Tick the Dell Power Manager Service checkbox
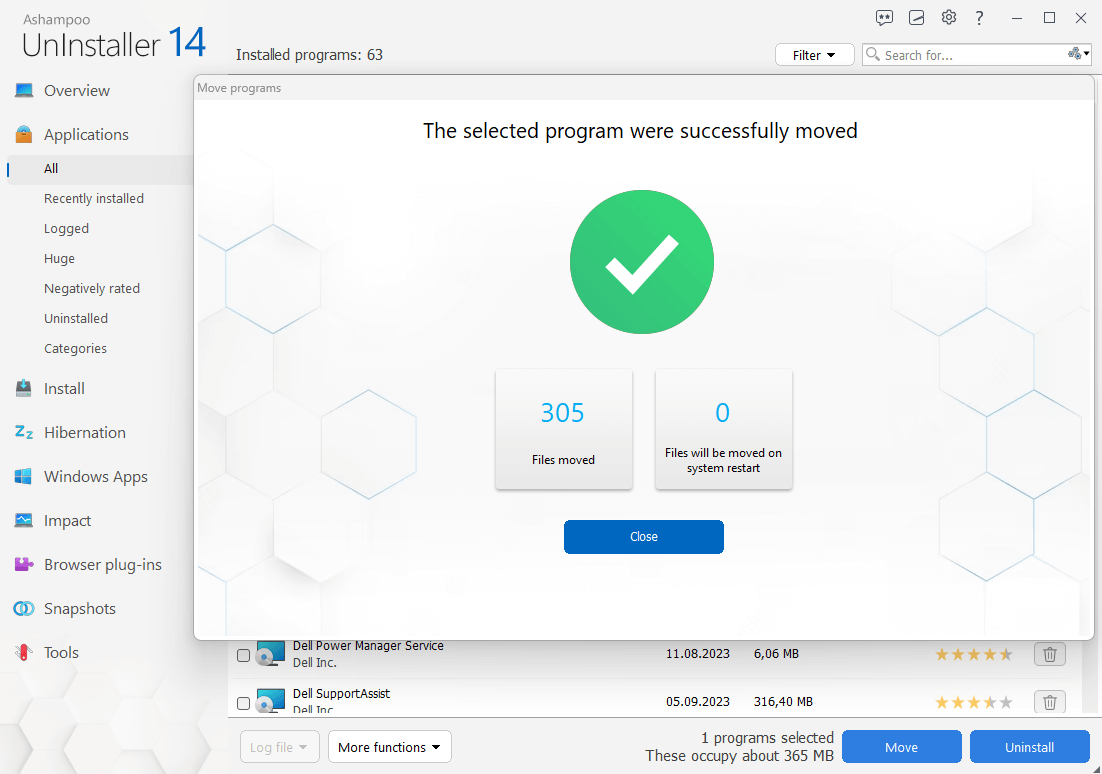Viewport: 1102px width, 774px height. [243, 656]
